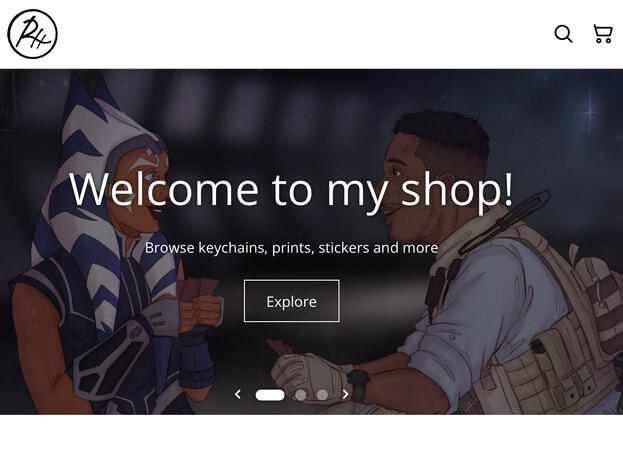623x450 pixels.
Task: Open the shopping cart icon
Action: [x=603, y=34]
